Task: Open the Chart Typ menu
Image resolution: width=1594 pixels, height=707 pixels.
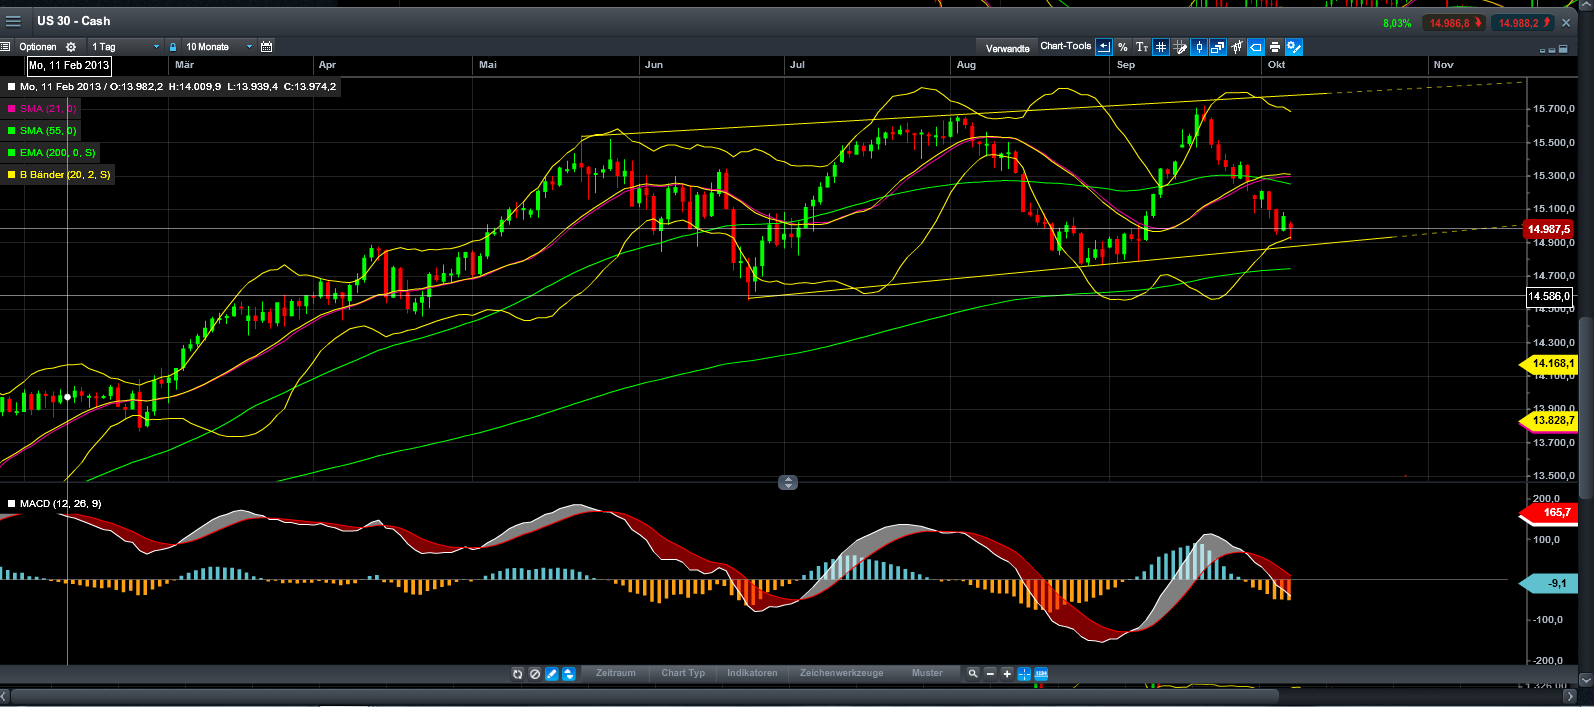Action: tap(683, 673)
